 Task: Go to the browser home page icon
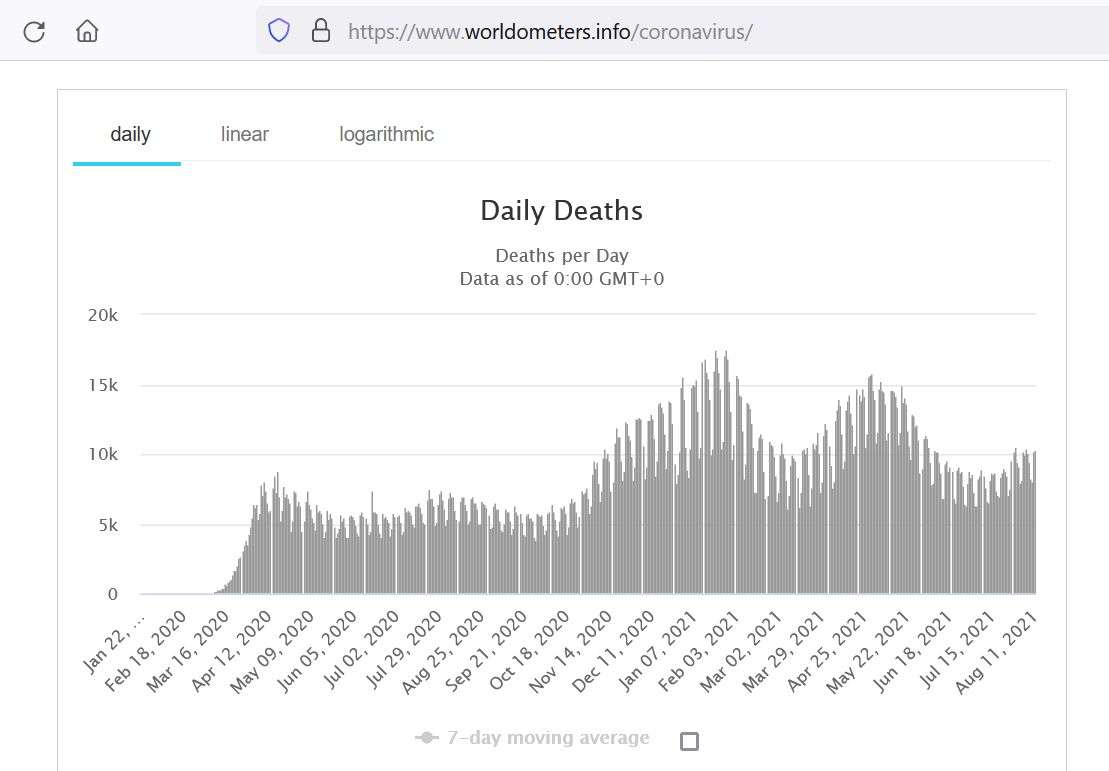[x=87, y=31]
